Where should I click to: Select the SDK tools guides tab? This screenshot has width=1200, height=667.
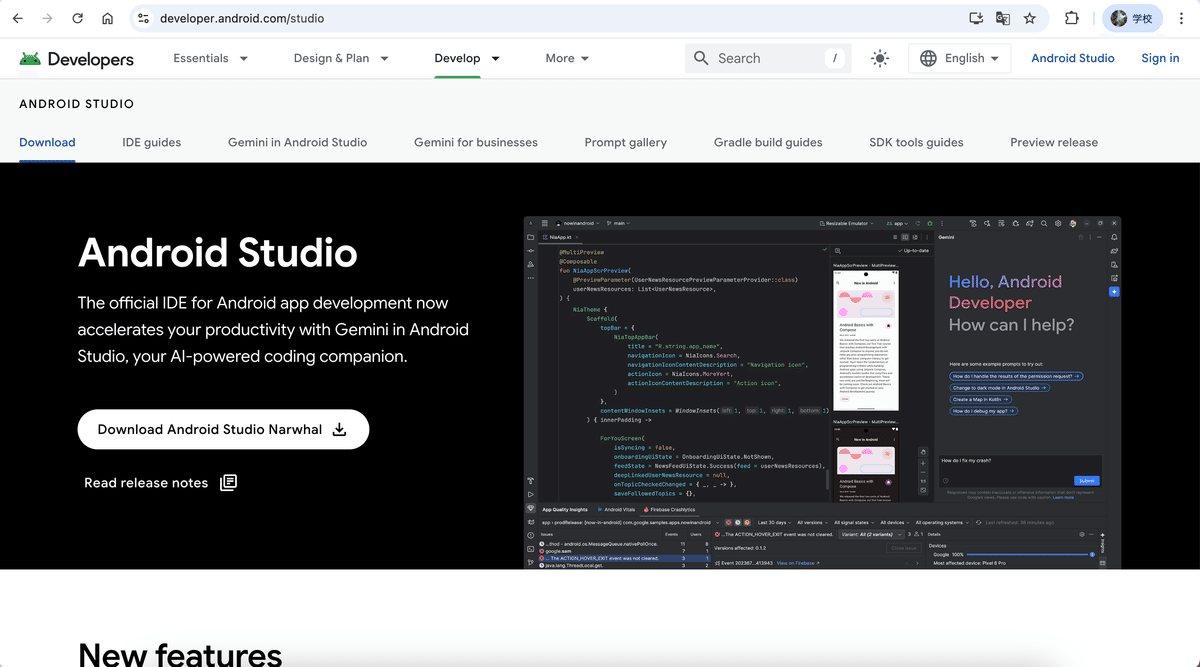point(915,142)
